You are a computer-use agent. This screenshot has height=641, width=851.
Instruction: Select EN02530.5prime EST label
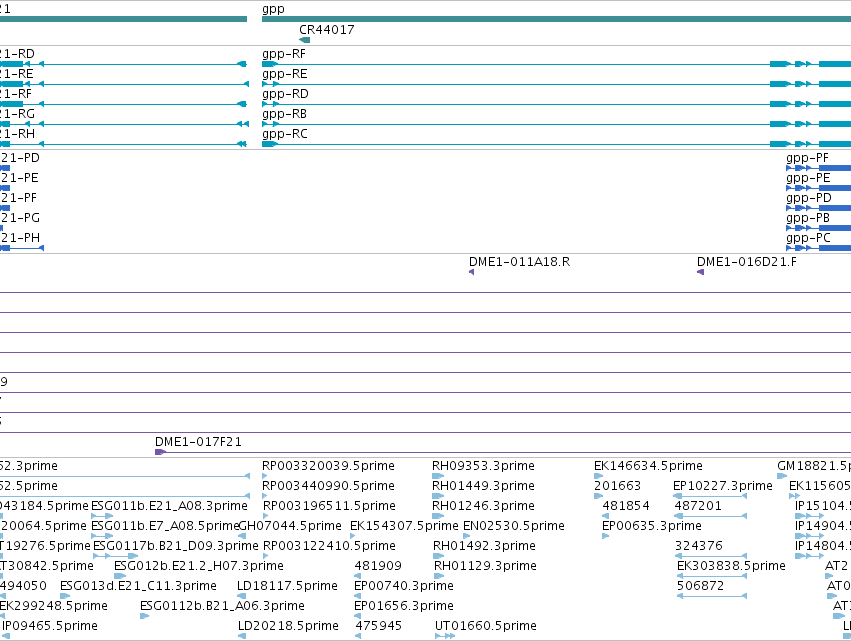click(x=513, y=526)
